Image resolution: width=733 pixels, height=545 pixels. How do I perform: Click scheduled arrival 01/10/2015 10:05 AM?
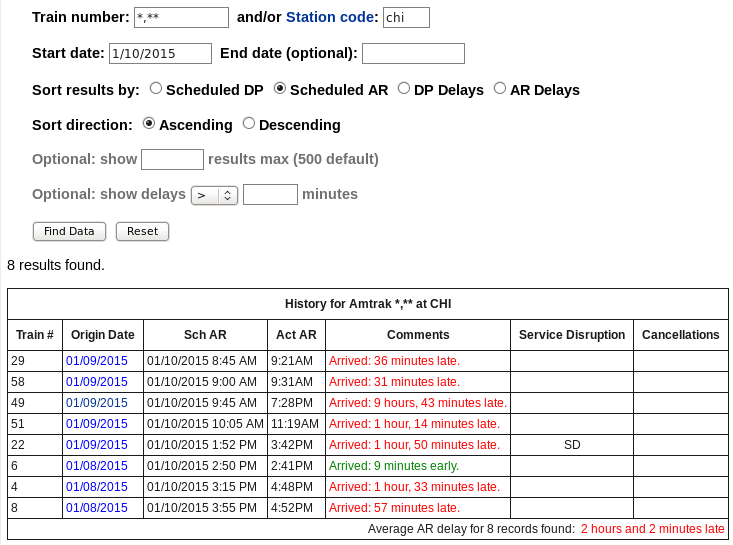(x=205, y=424)
